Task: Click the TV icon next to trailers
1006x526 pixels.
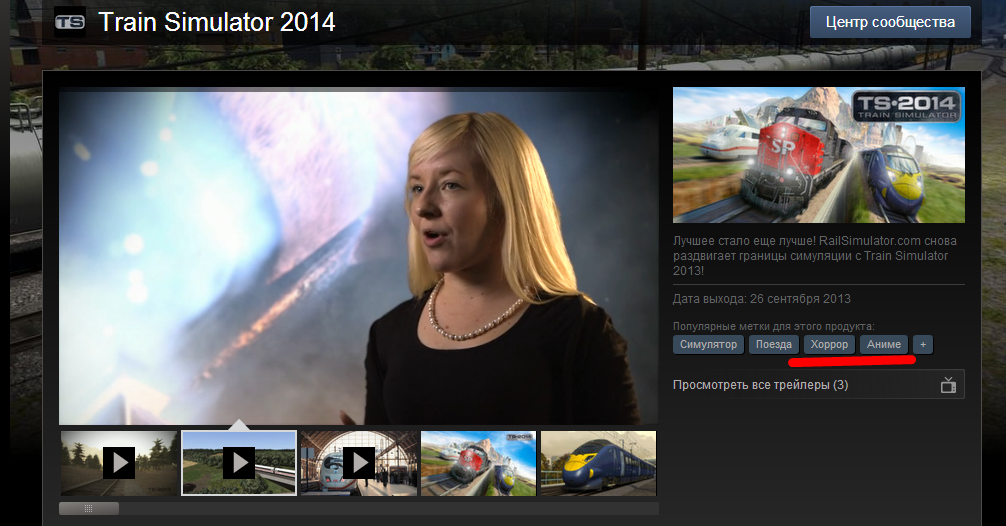Action: pyautogui.click(x=948, y=385)
